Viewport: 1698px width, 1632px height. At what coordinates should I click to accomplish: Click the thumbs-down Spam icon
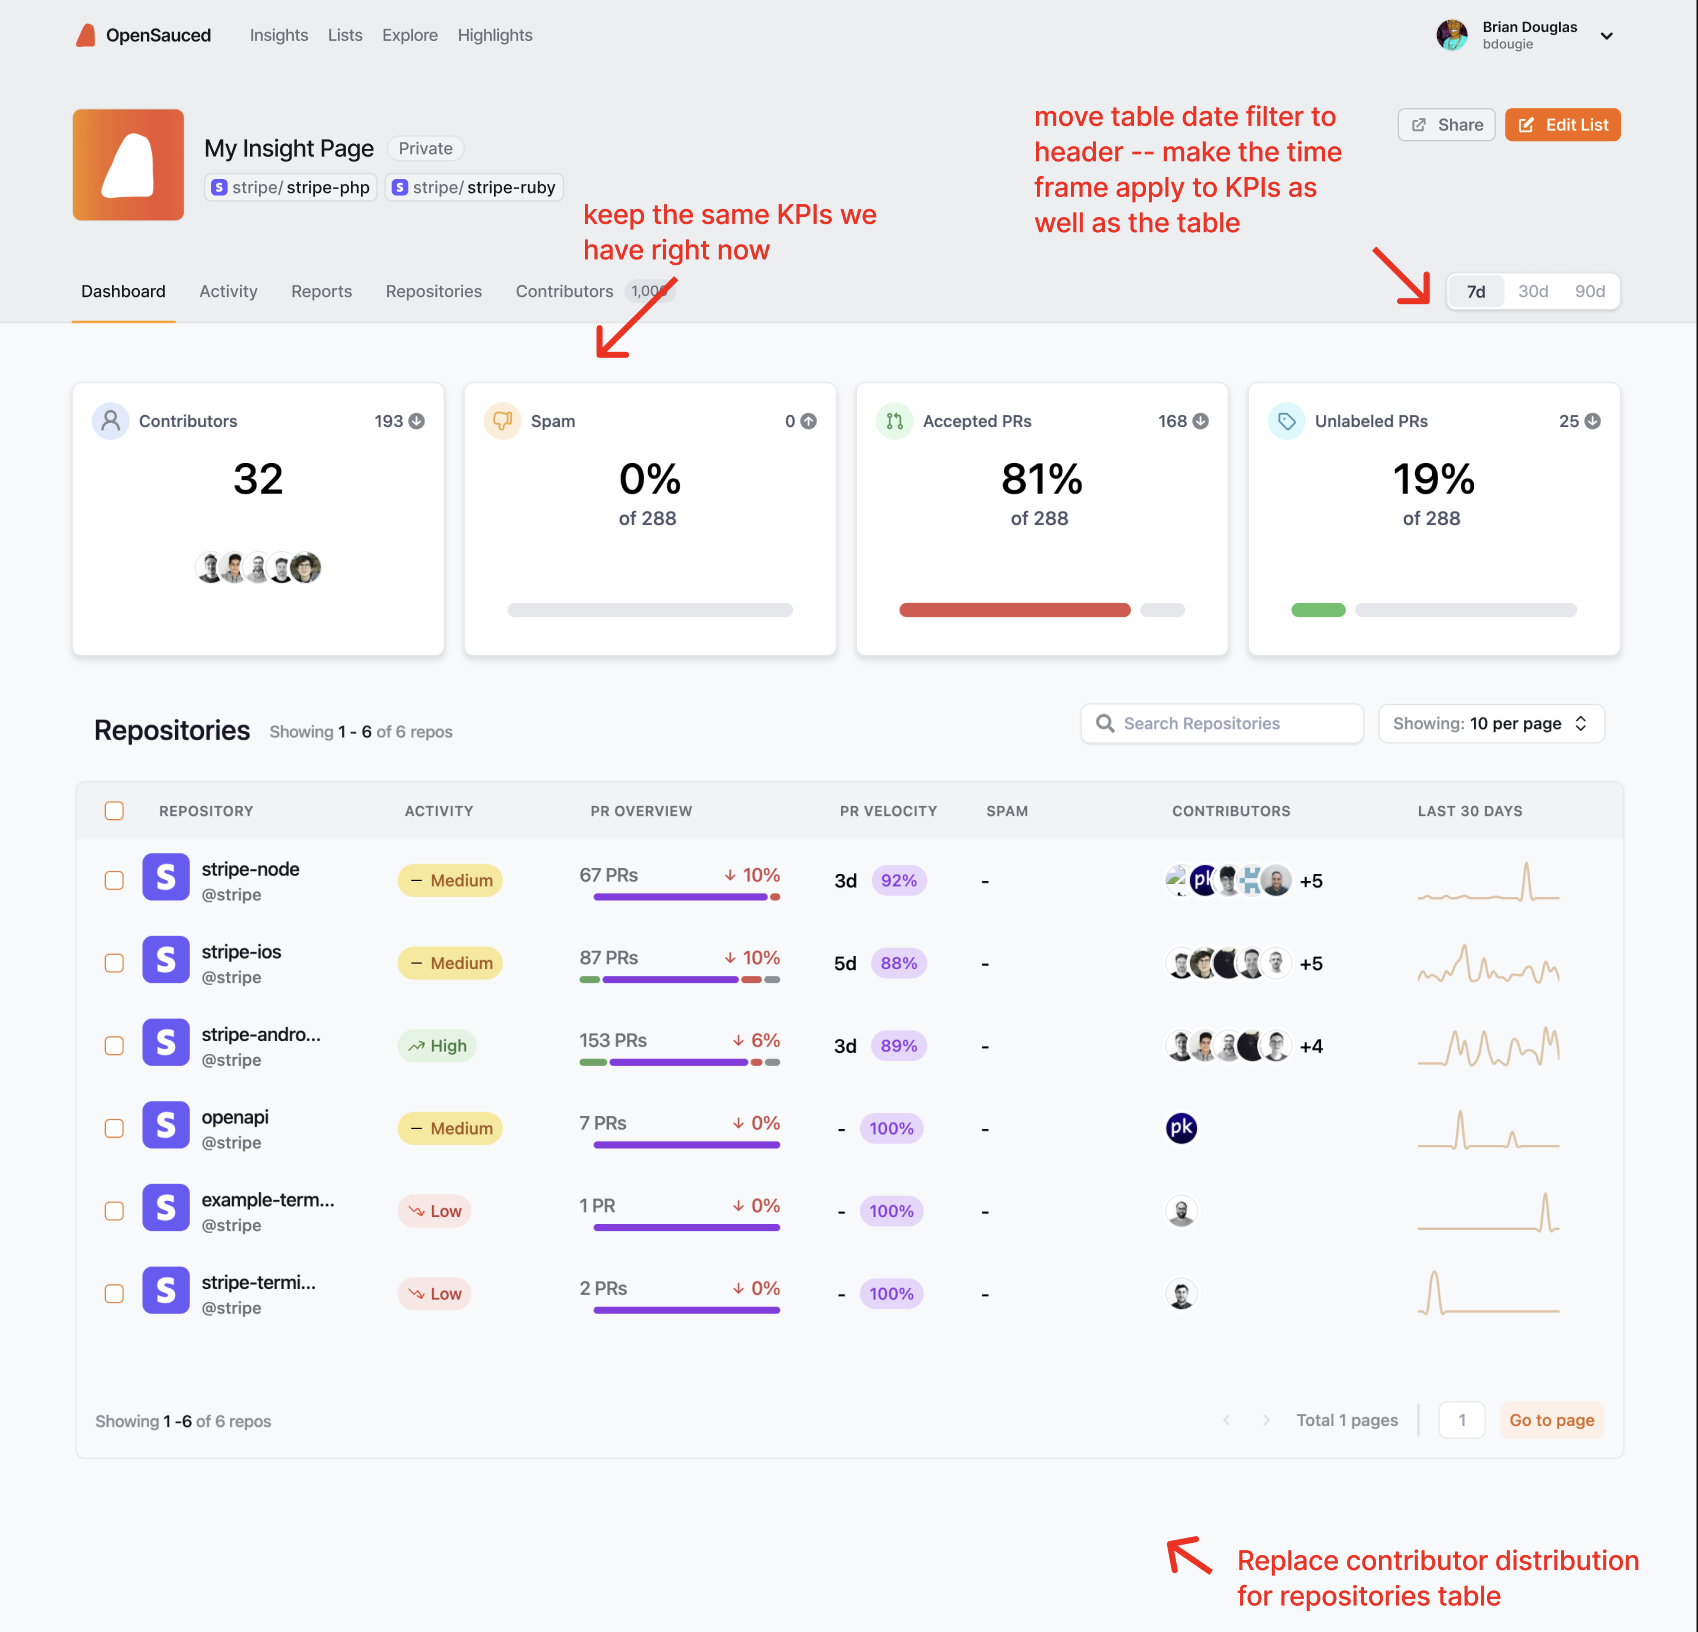pos(502,421)
